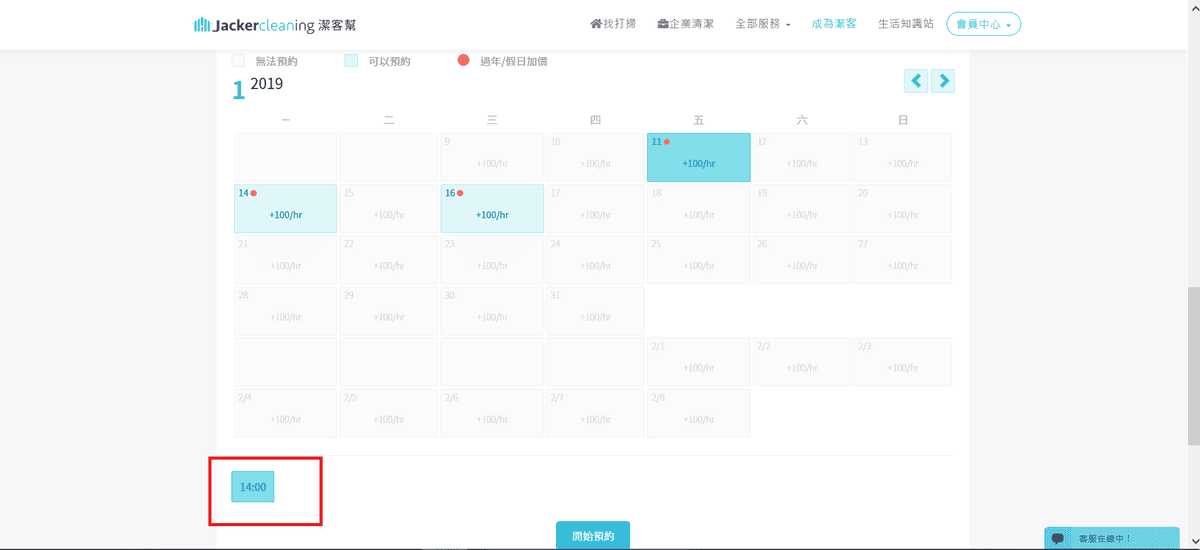The width and height of the screenshot is (1200, 550).
Task: Open 找打掃 home icon link
Action: point(613,24)
